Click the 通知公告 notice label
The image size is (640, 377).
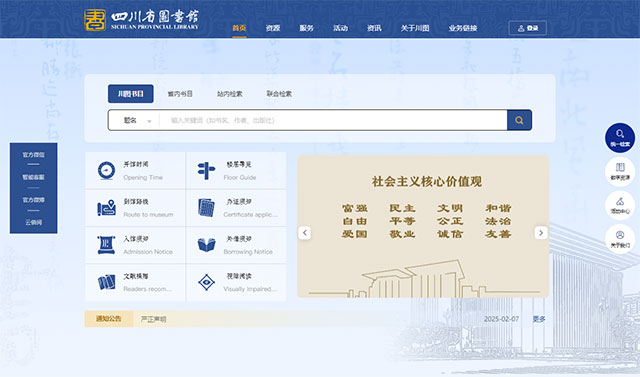click(x=109, y=319)
